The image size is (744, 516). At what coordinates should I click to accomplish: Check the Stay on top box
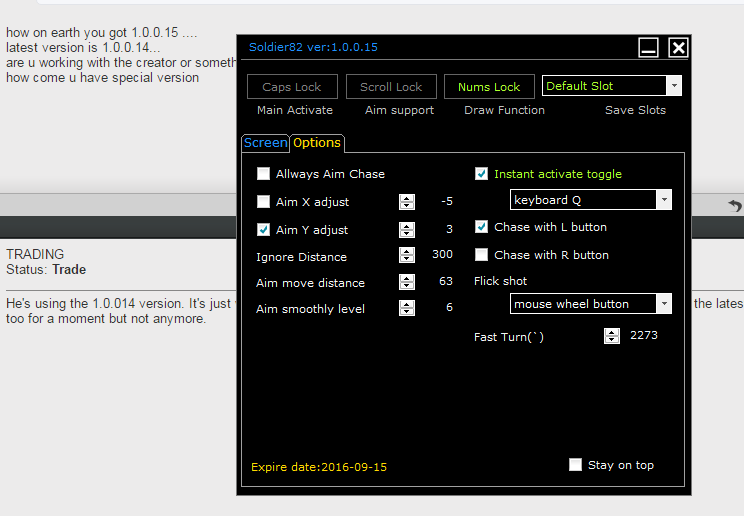[575, 465]
